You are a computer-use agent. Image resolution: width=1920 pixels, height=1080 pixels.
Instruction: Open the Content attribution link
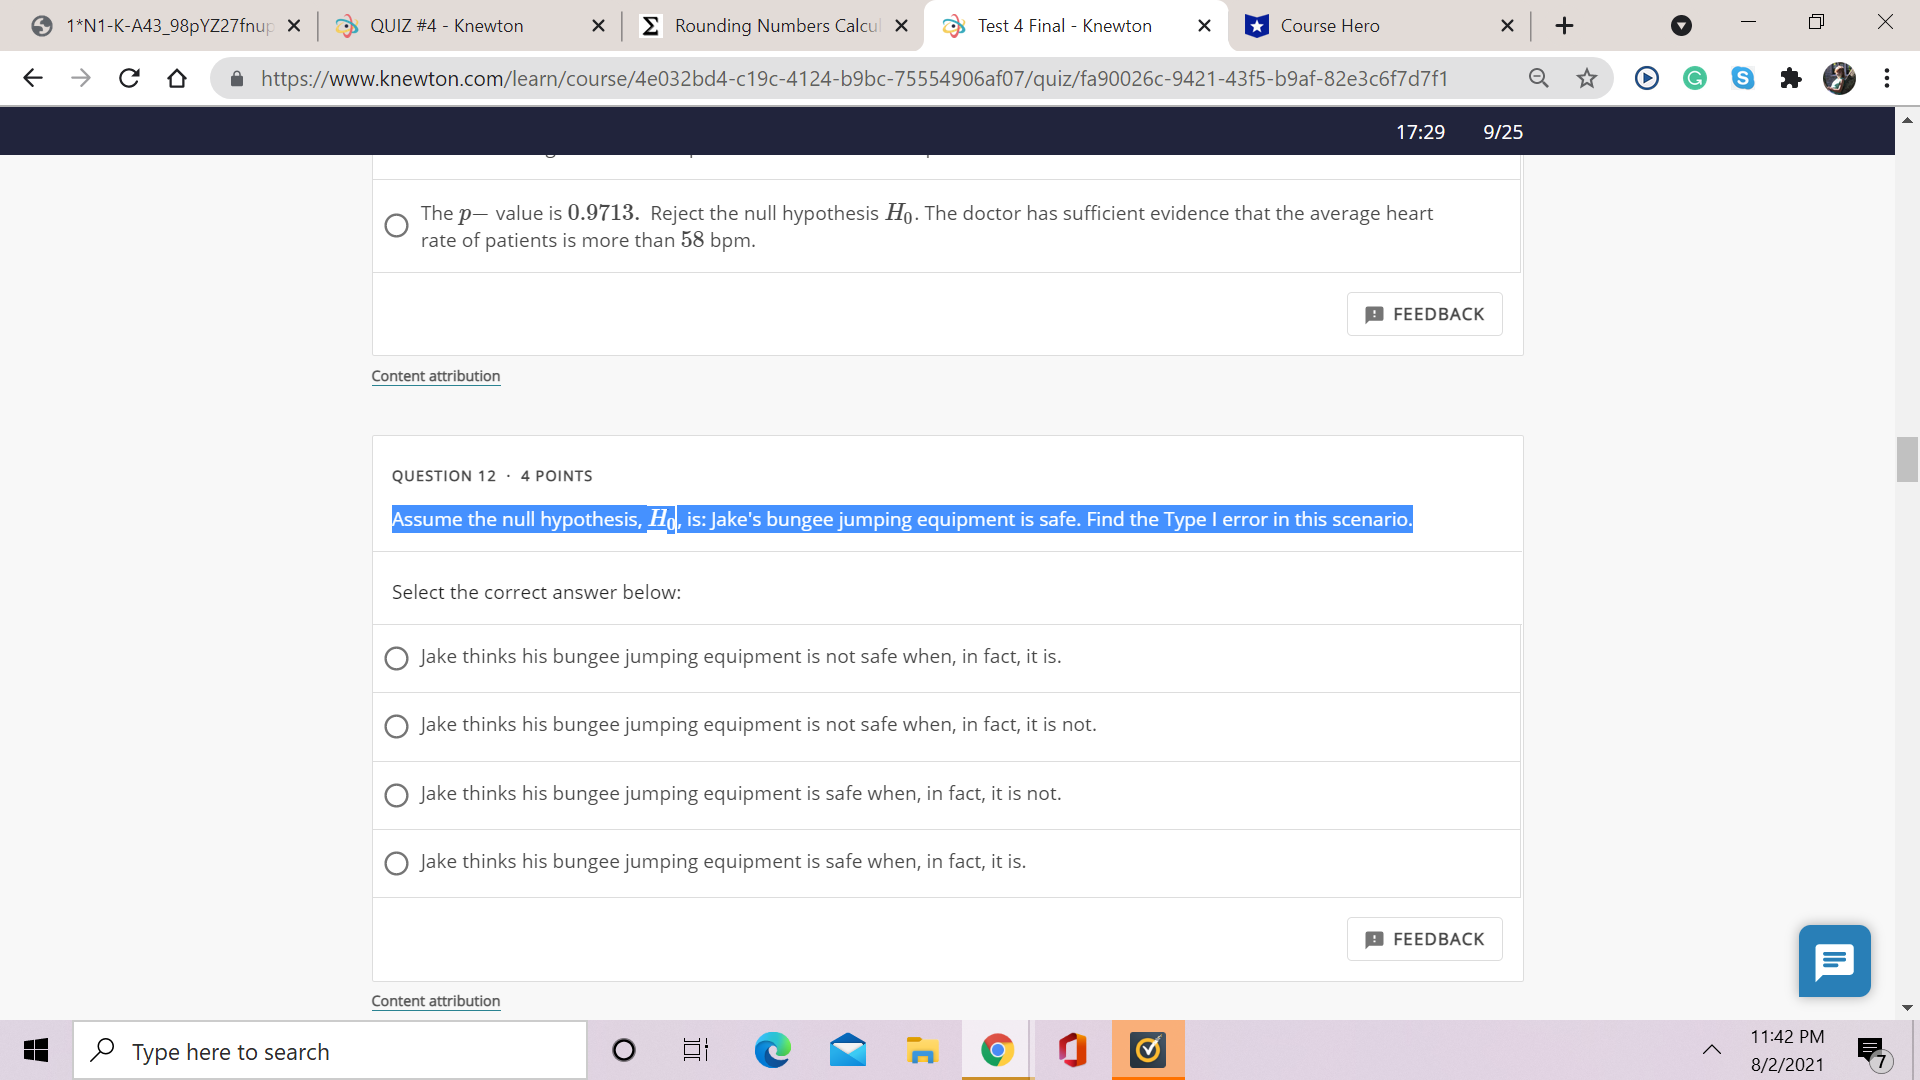point(435,1000)
